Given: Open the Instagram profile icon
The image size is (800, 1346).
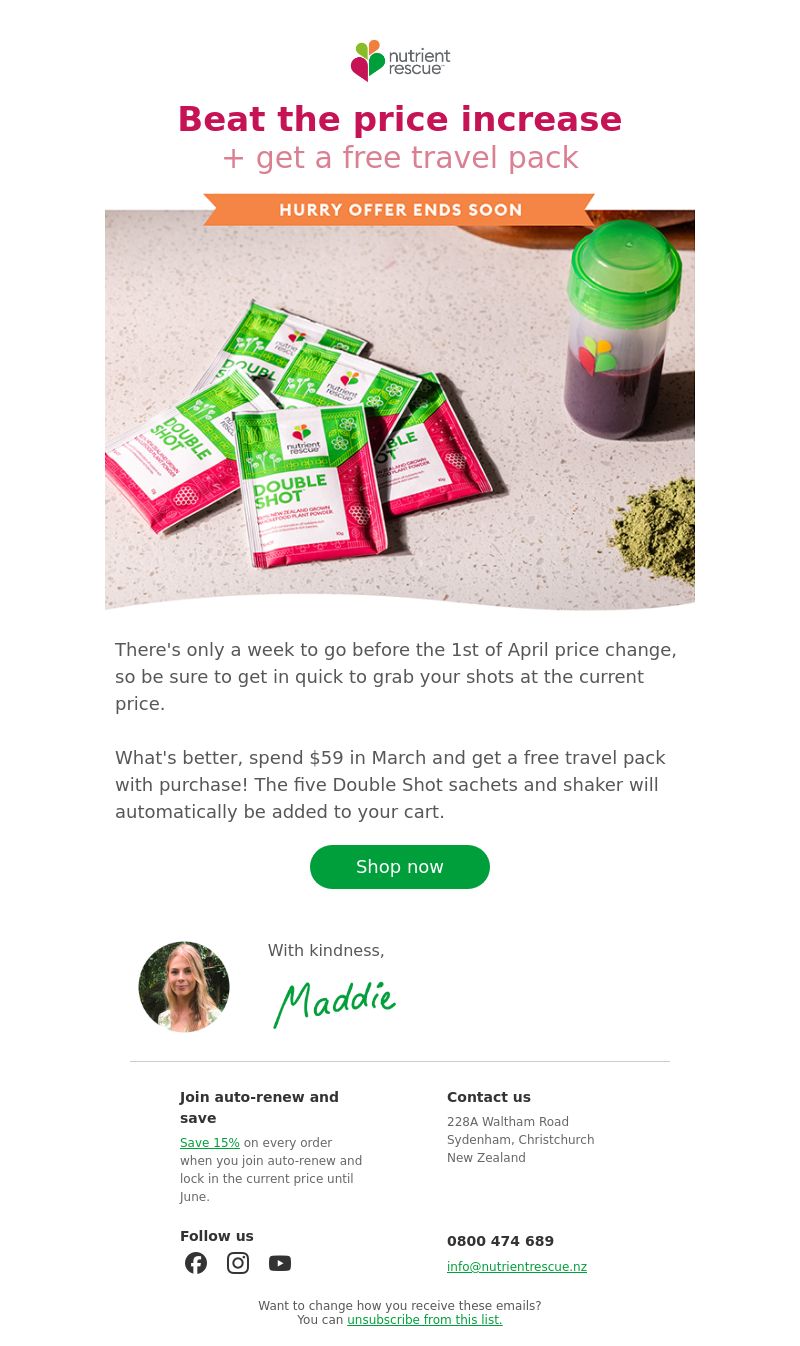Looking at the screenshot, I should coord(238,1263).
